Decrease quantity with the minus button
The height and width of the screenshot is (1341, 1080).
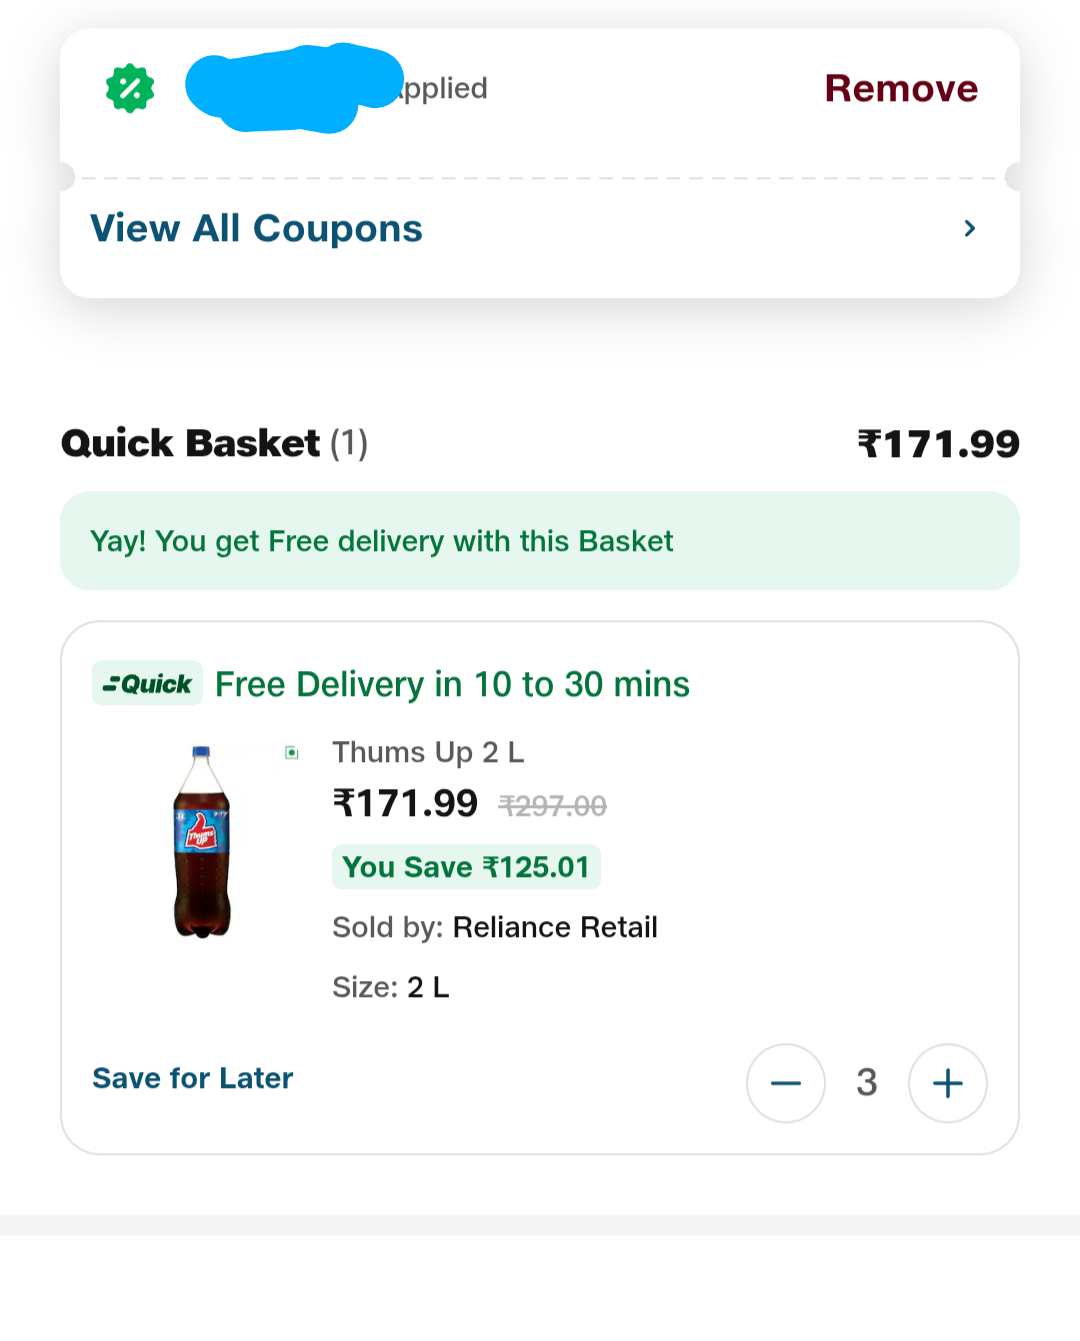tap(786, 1083)
